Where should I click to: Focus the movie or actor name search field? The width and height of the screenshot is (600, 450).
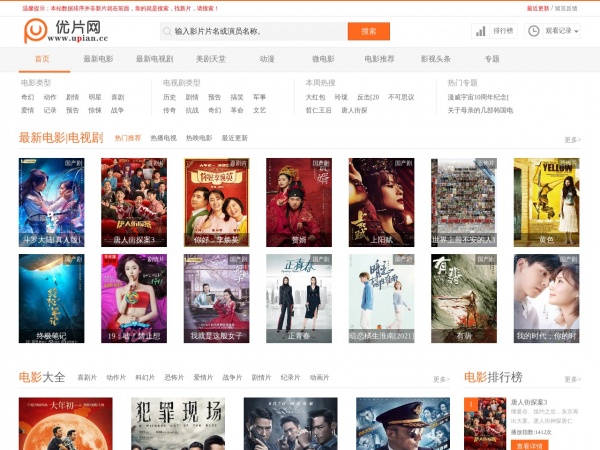254,31
